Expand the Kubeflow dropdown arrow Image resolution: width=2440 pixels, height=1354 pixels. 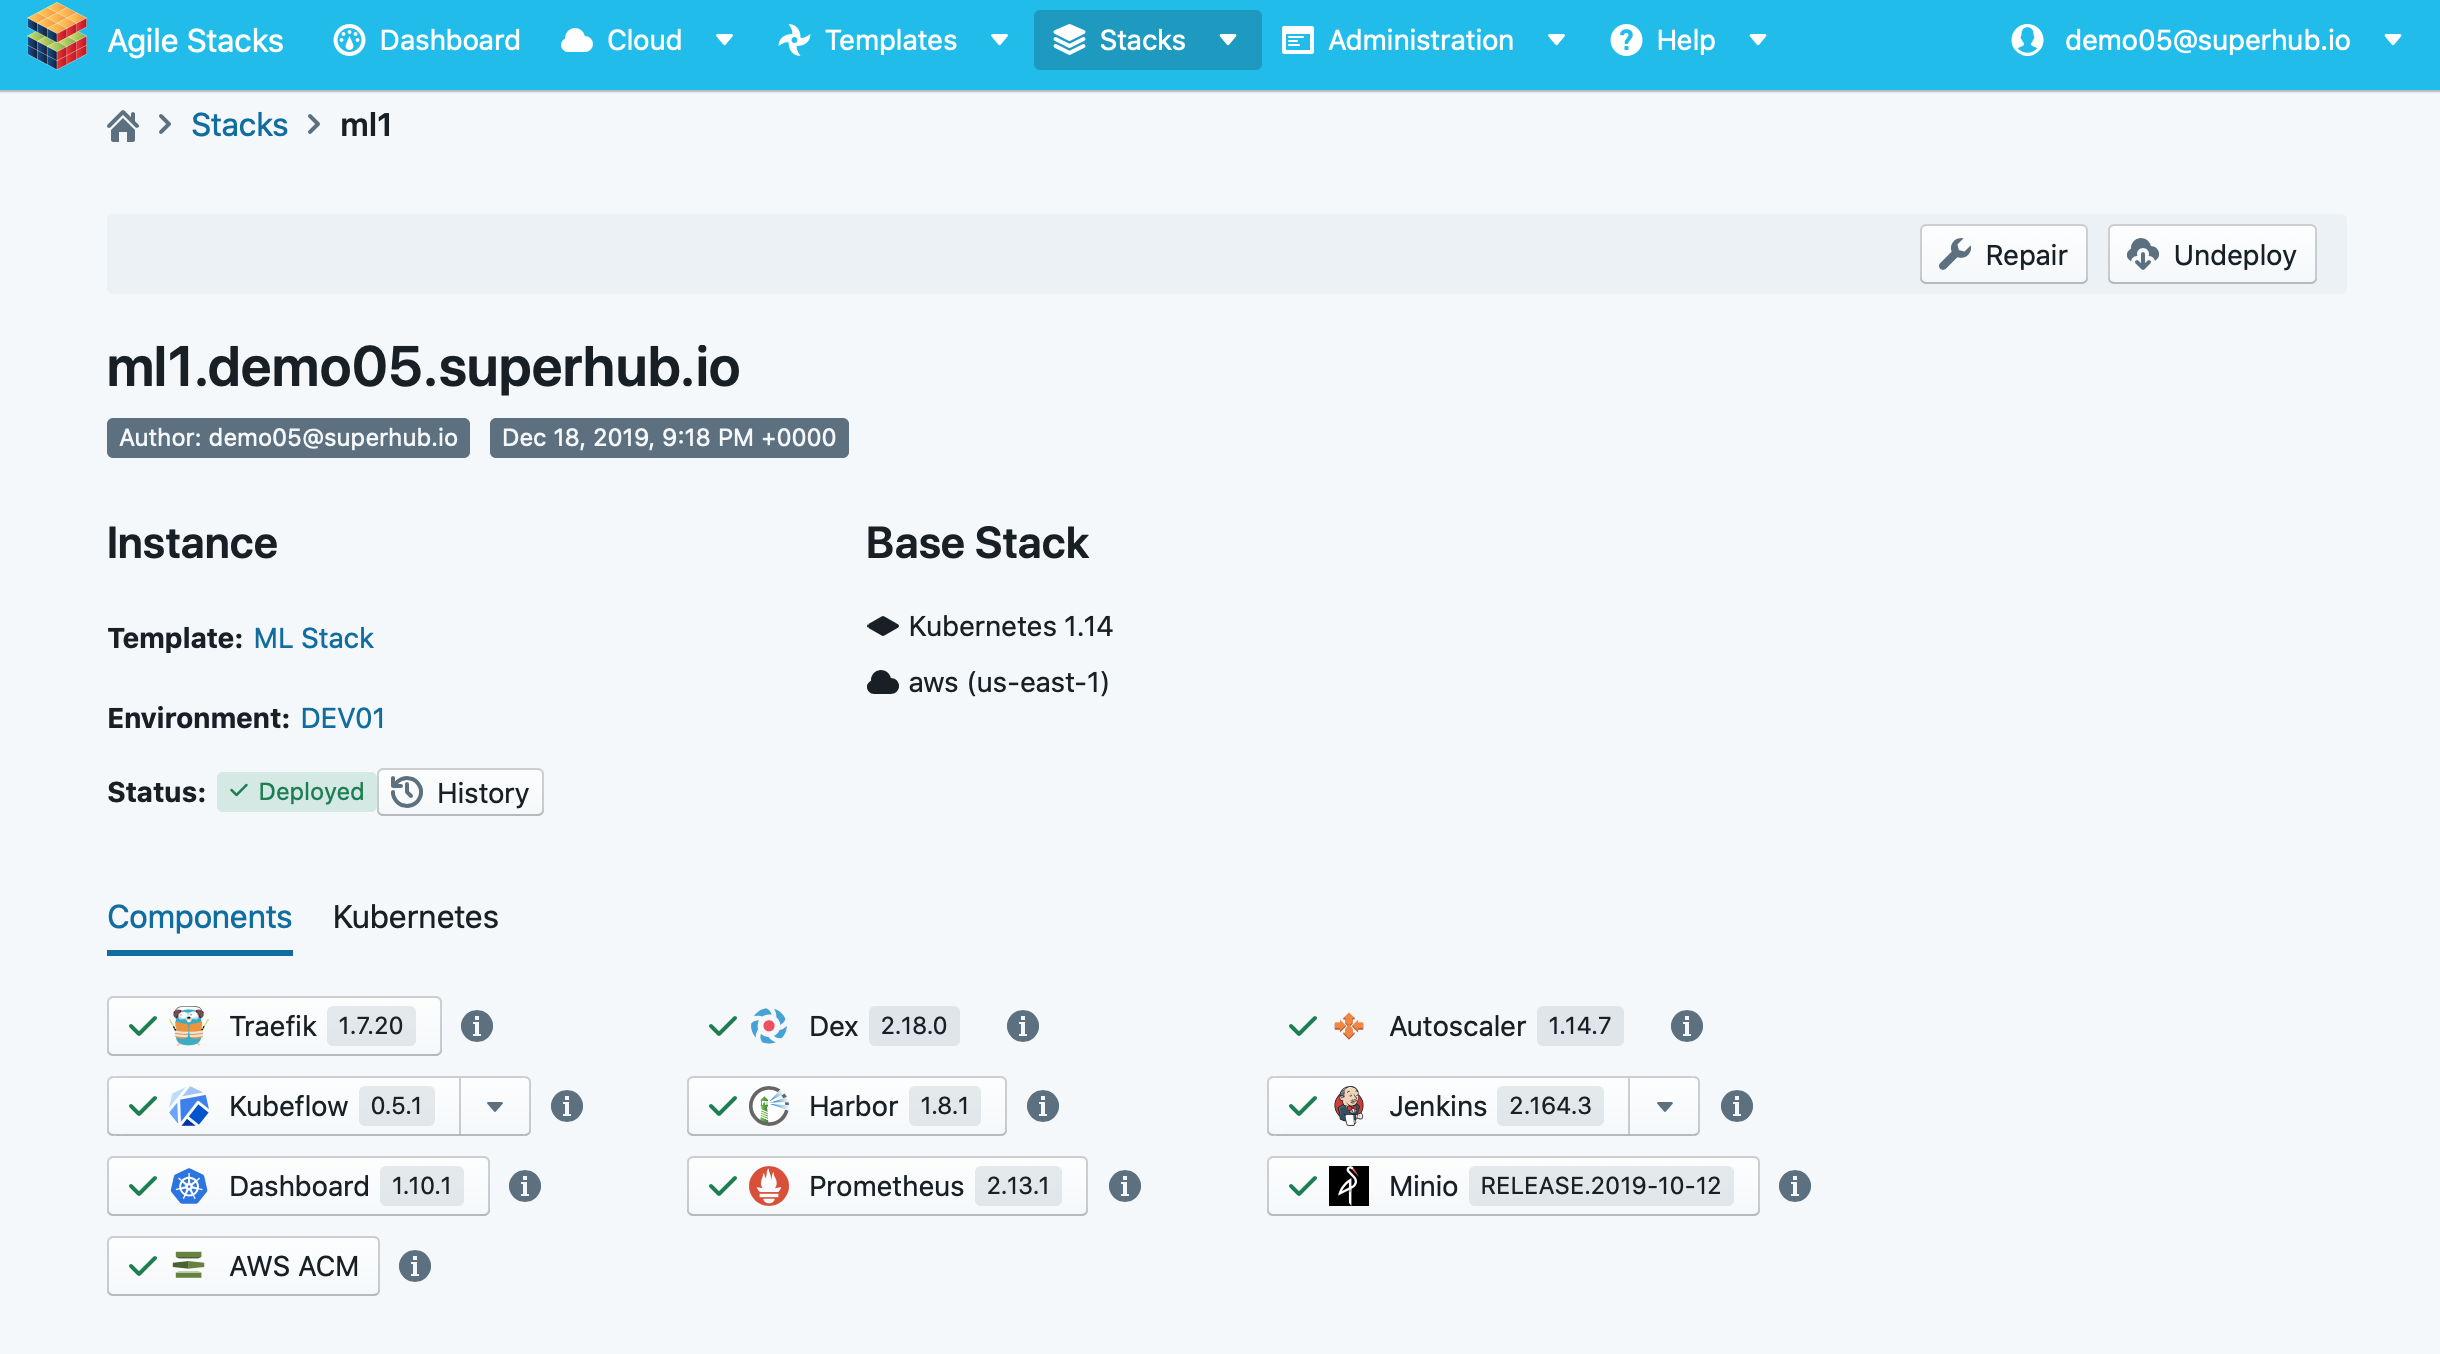point(495,1106)
